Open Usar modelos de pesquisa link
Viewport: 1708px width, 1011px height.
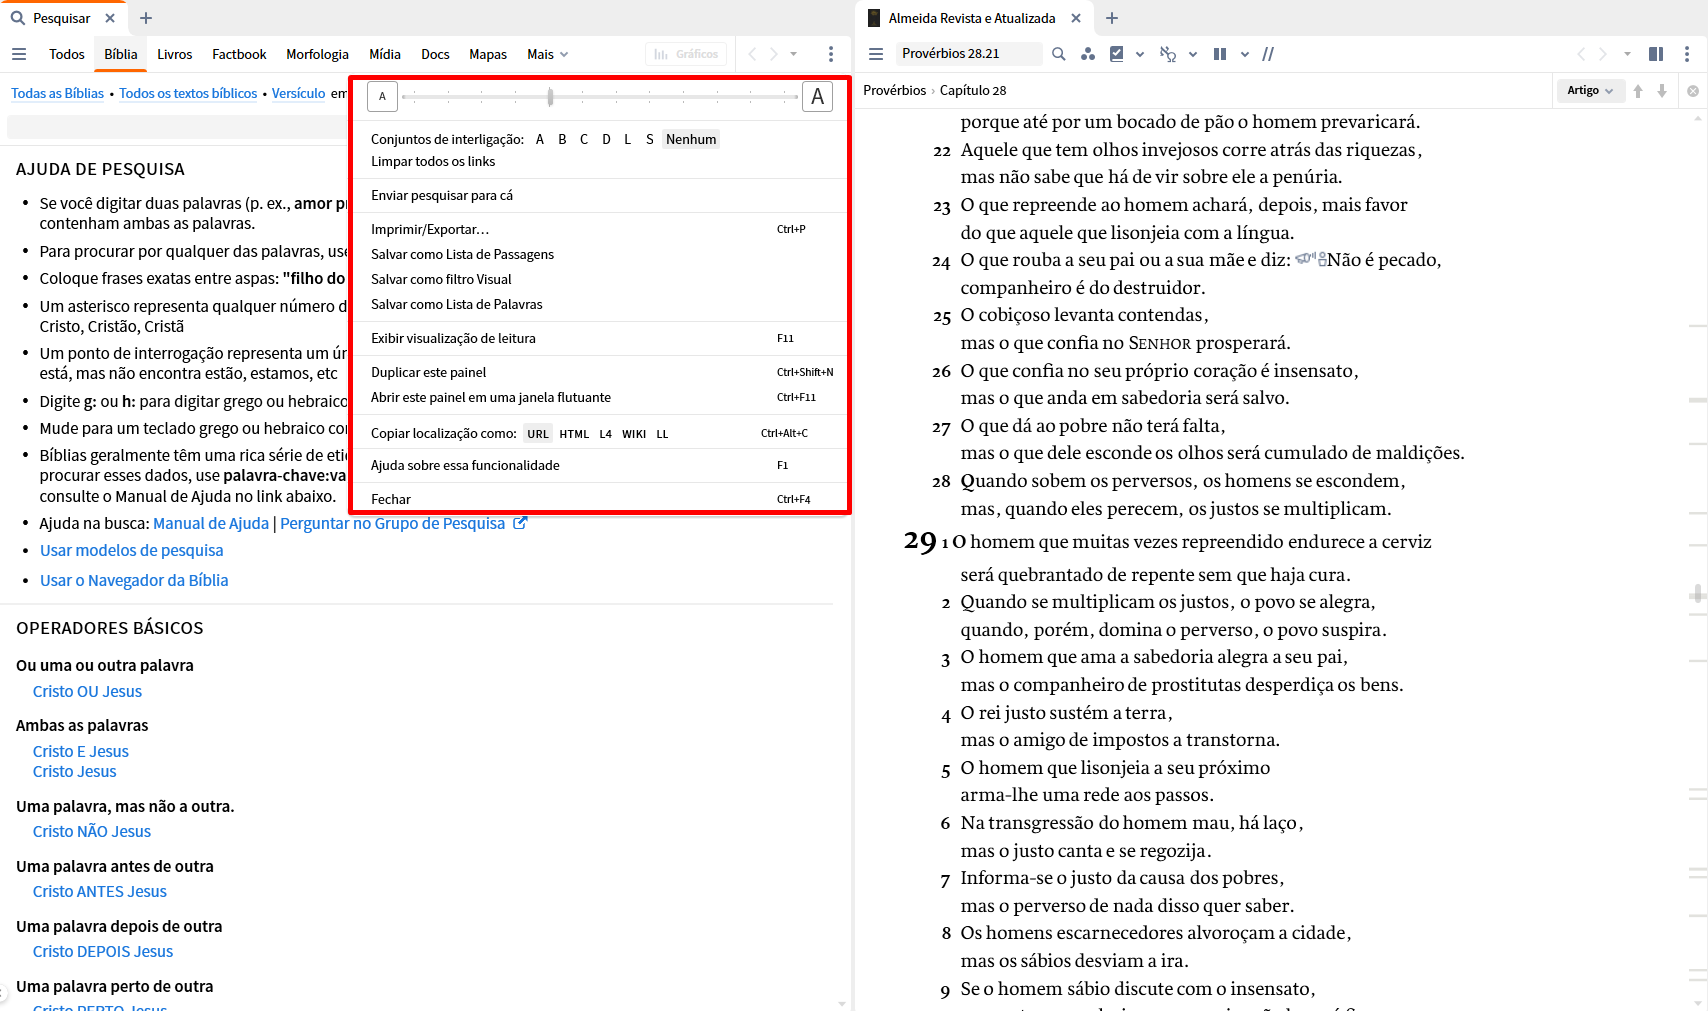click(x=132, y=550)
